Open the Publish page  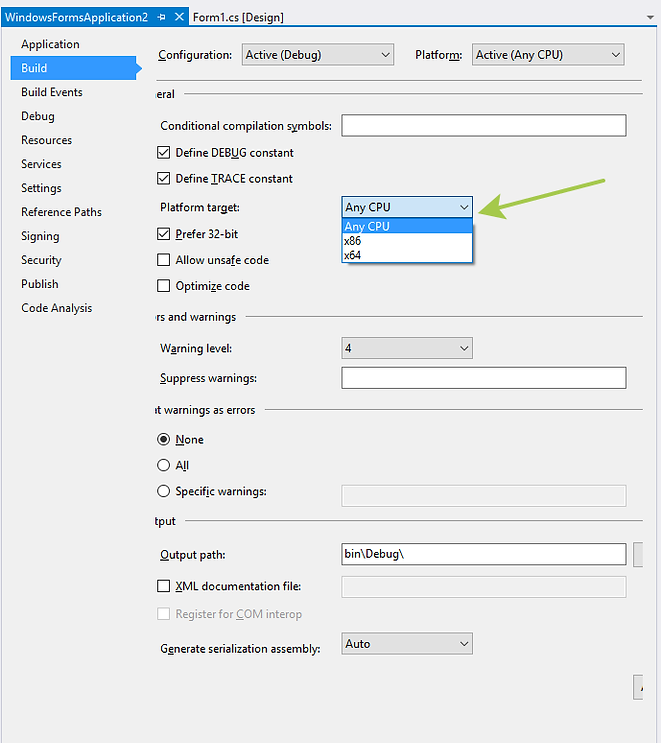tap(40, 284)
